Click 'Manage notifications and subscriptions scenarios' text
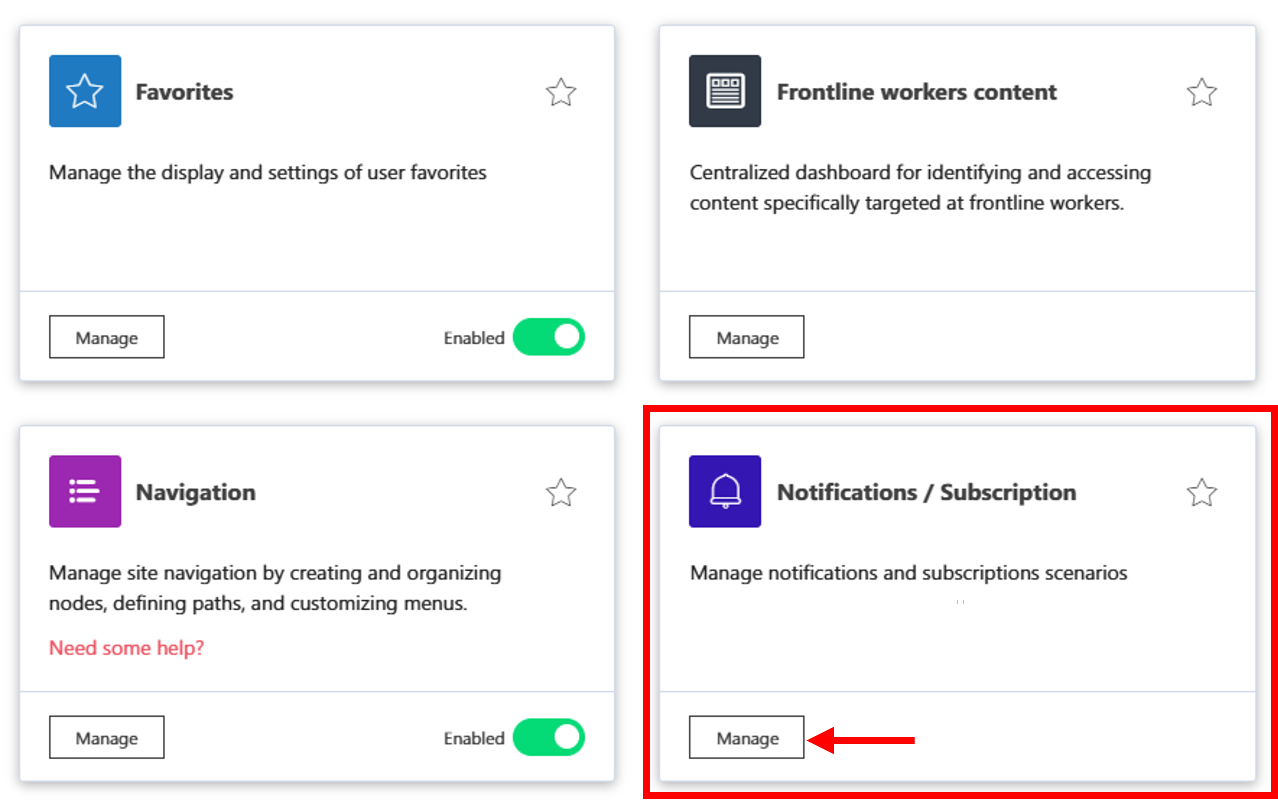Viewport: 1278px width, 808px height. click(909, 573)
